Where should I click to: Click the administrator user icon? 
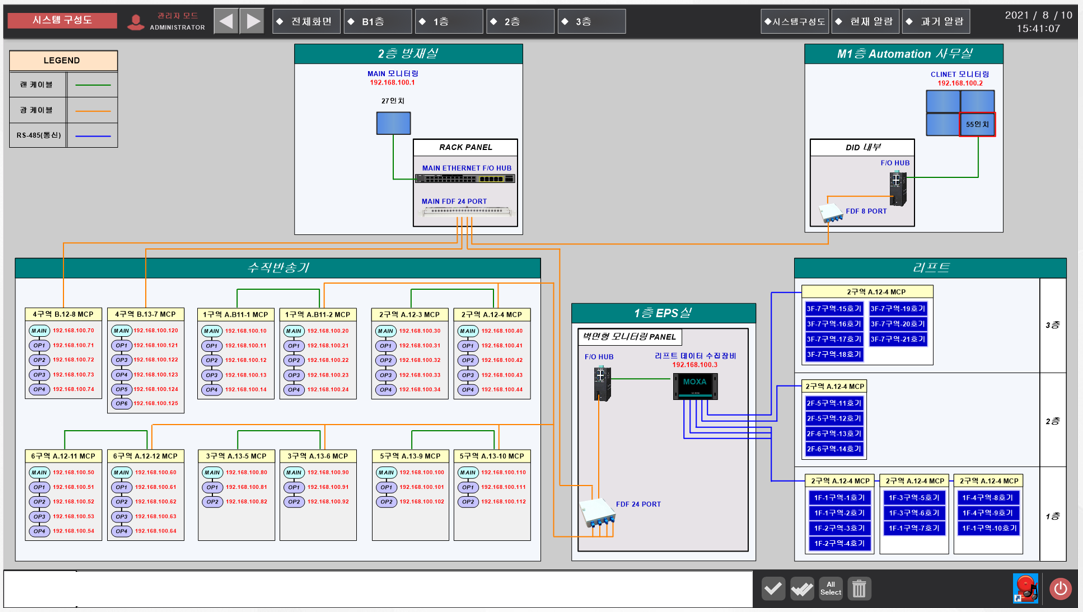click(136, 21)
